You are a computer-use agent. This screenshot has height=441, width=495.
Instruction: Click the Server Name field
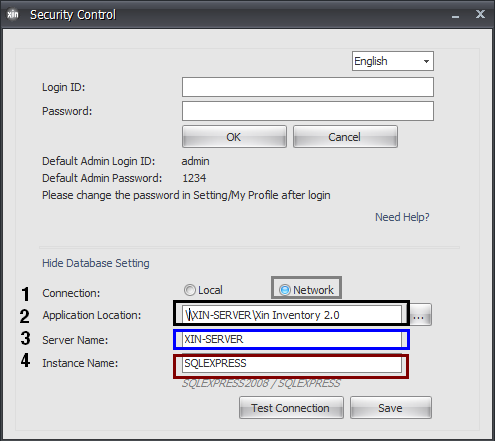tap(292, 339)
